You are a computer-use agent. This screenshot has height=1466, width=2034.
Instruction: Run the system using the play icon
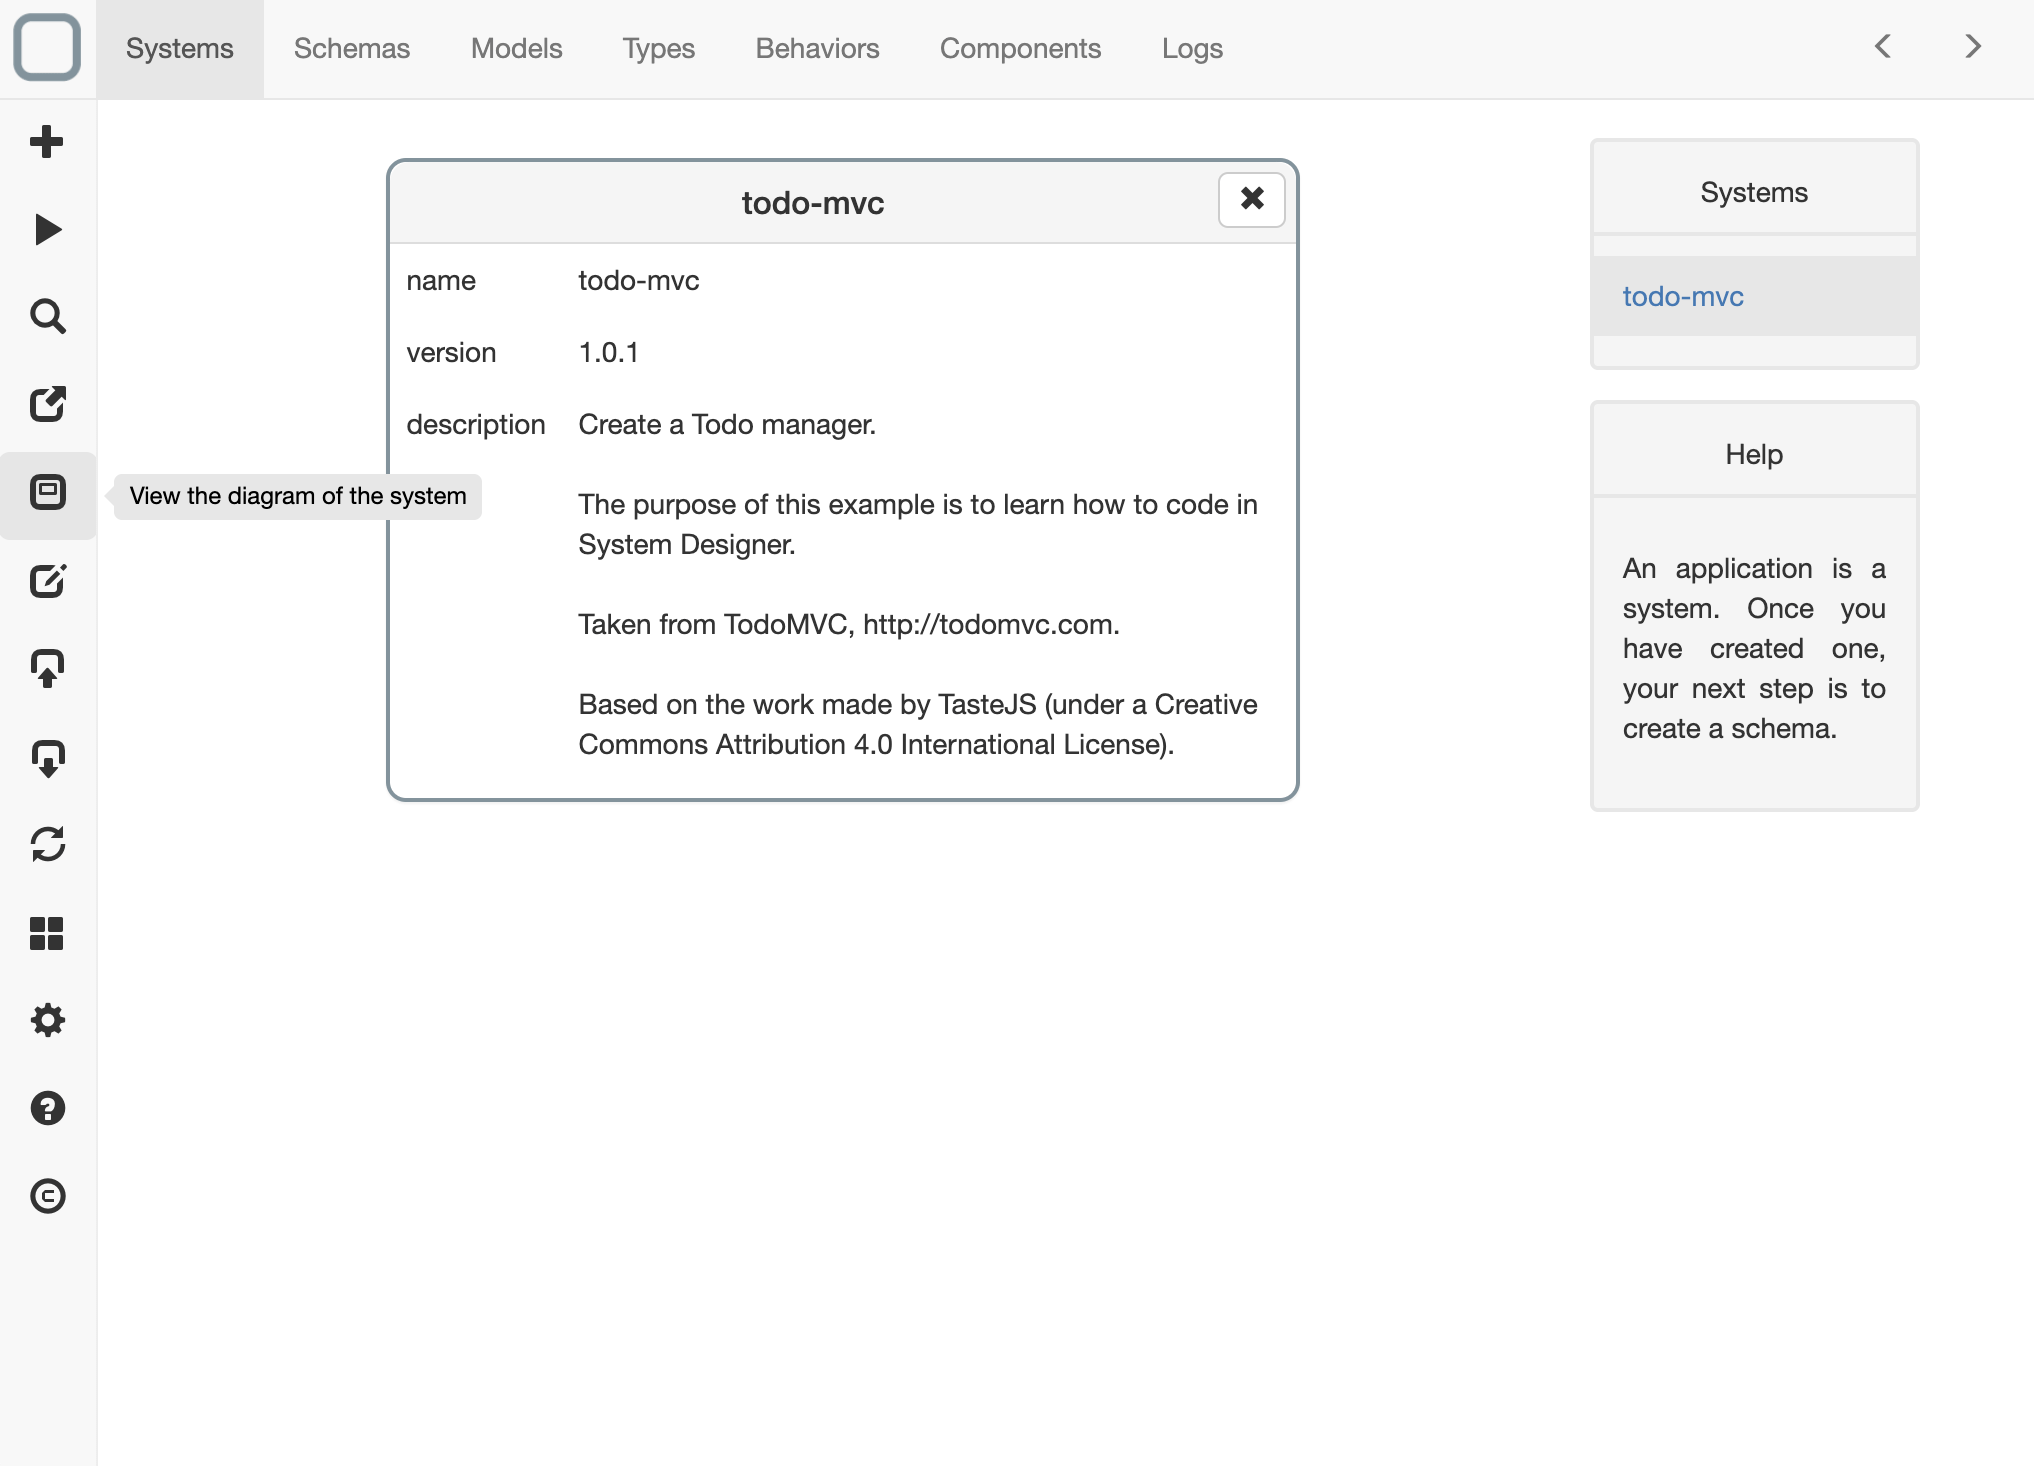coord(47,228)
